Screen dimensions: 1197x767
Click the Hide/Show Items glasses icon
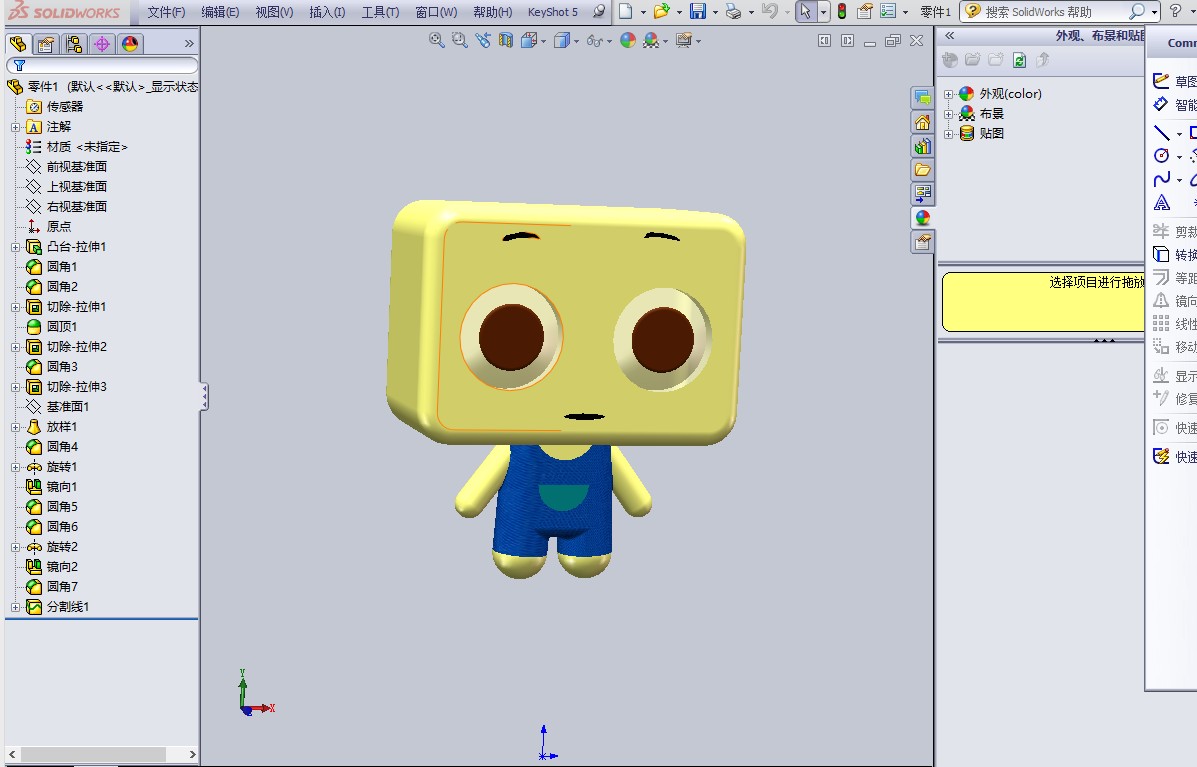click(x=595, y=40)
